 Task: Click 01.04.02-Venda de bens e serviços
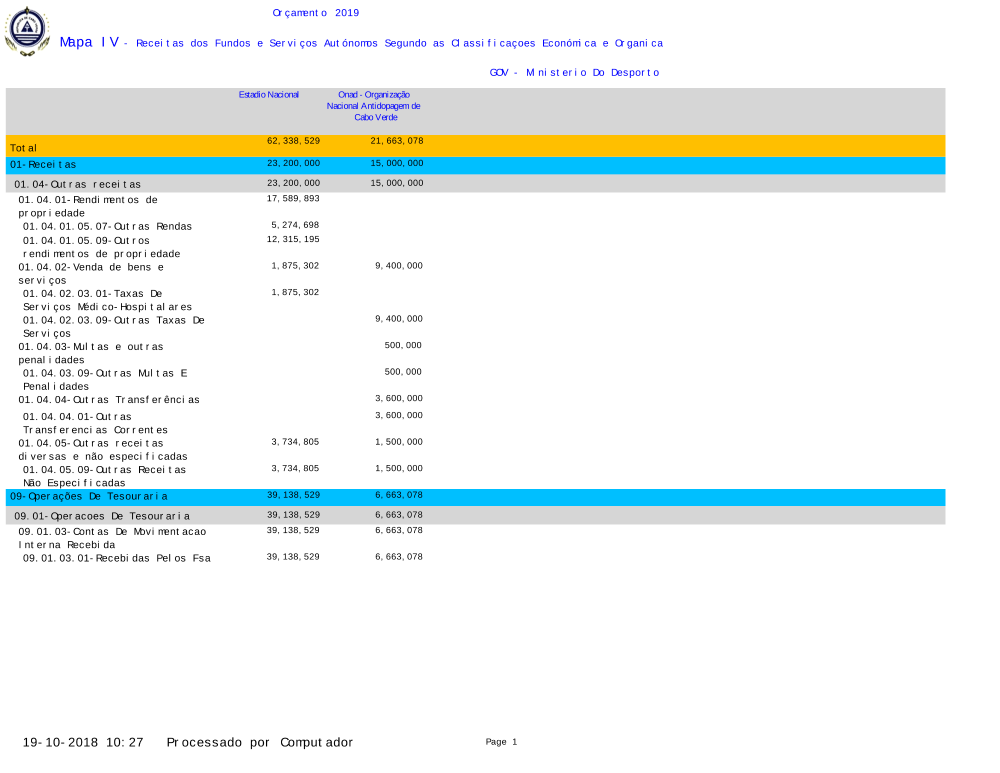90,273
